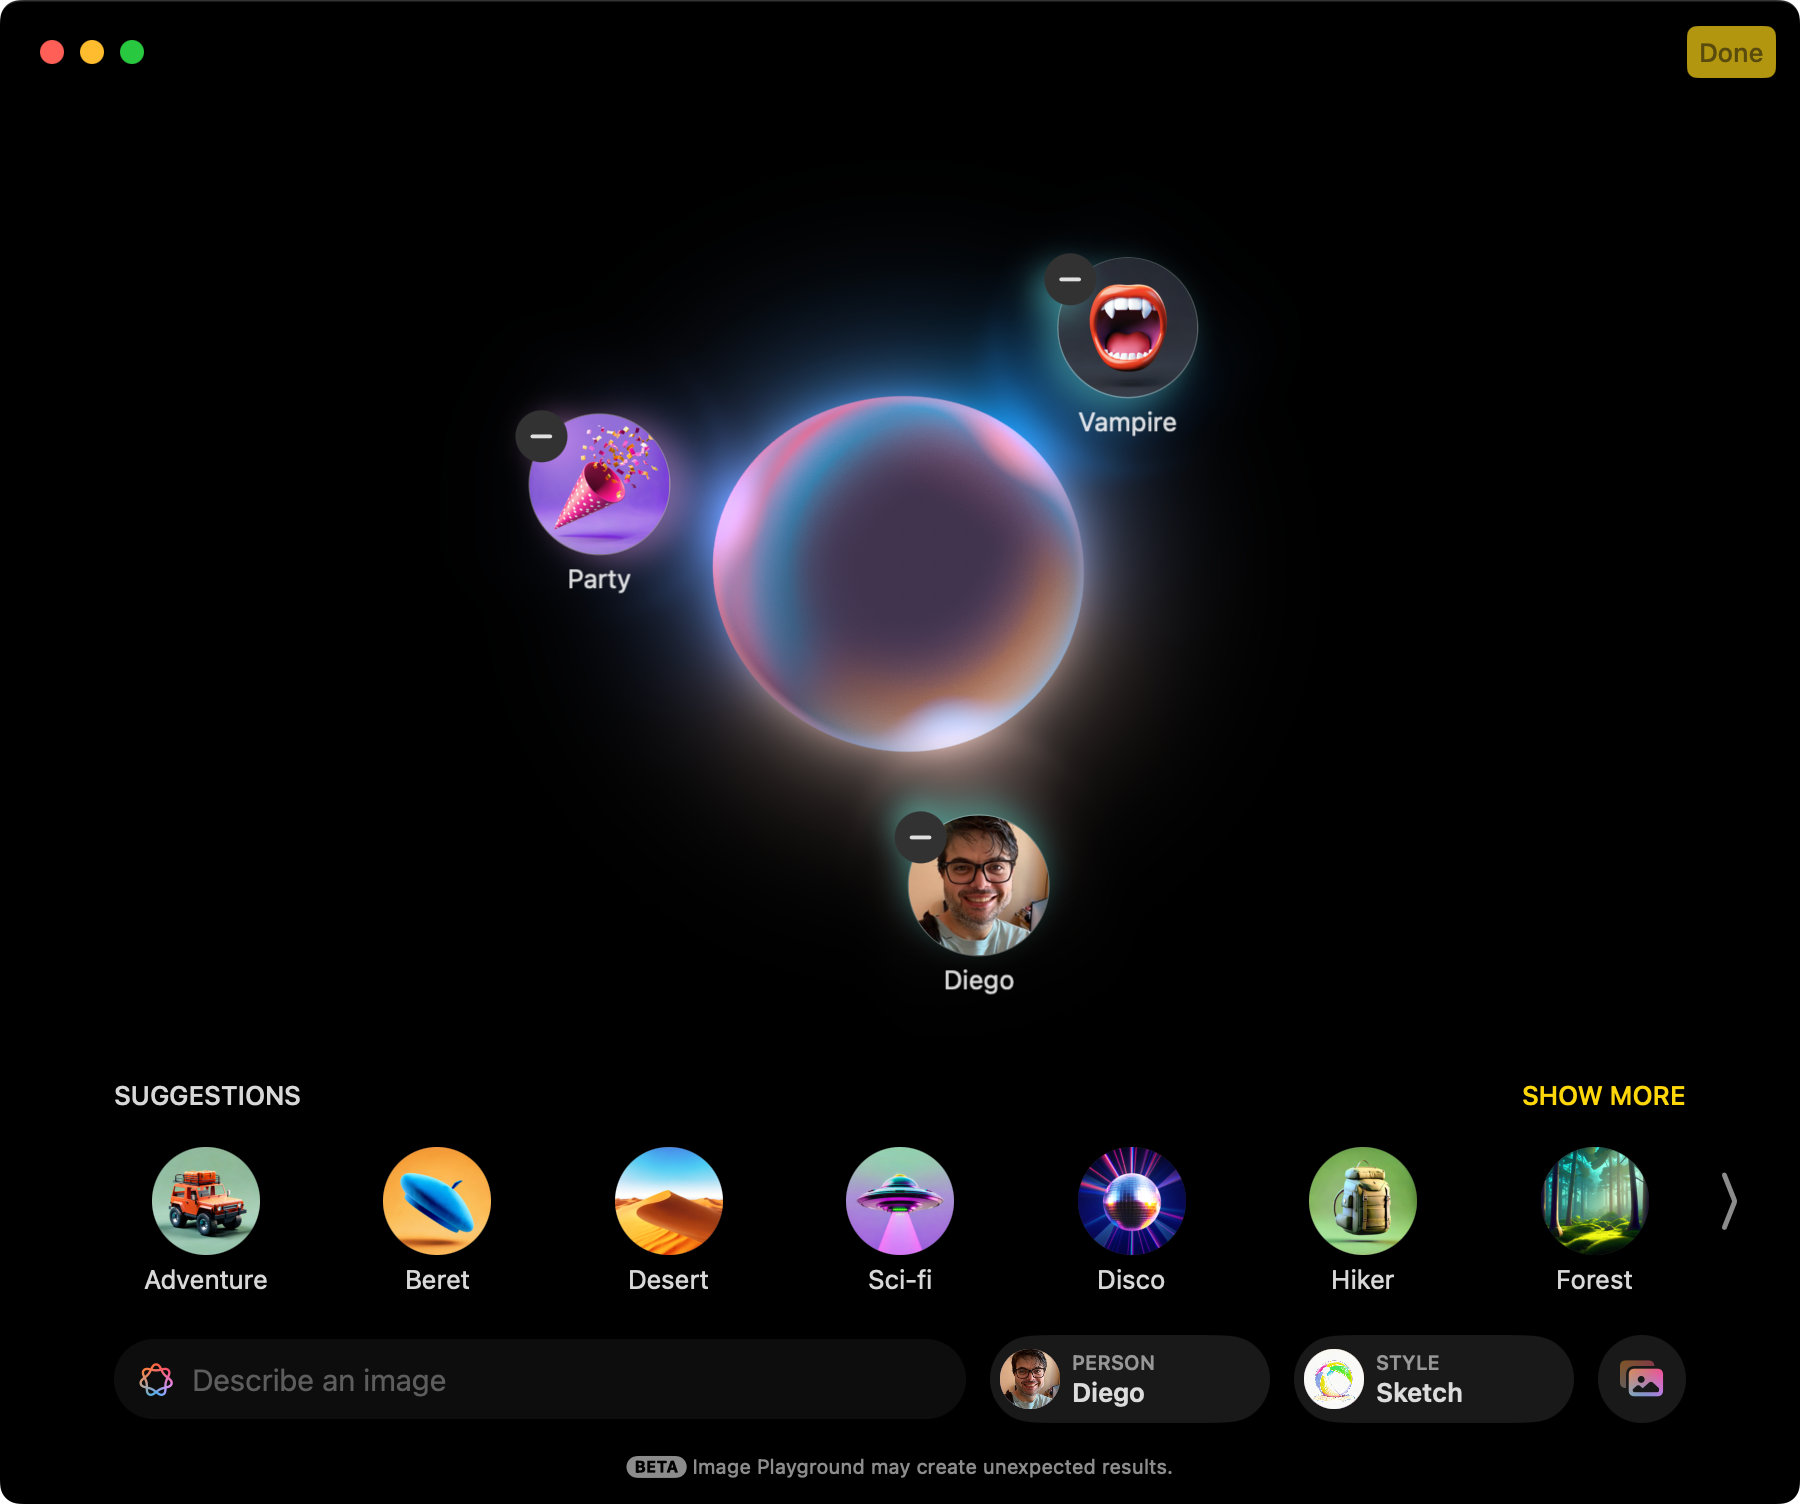
Task: Remove Diego from the composition
Action: coord(918,837)
